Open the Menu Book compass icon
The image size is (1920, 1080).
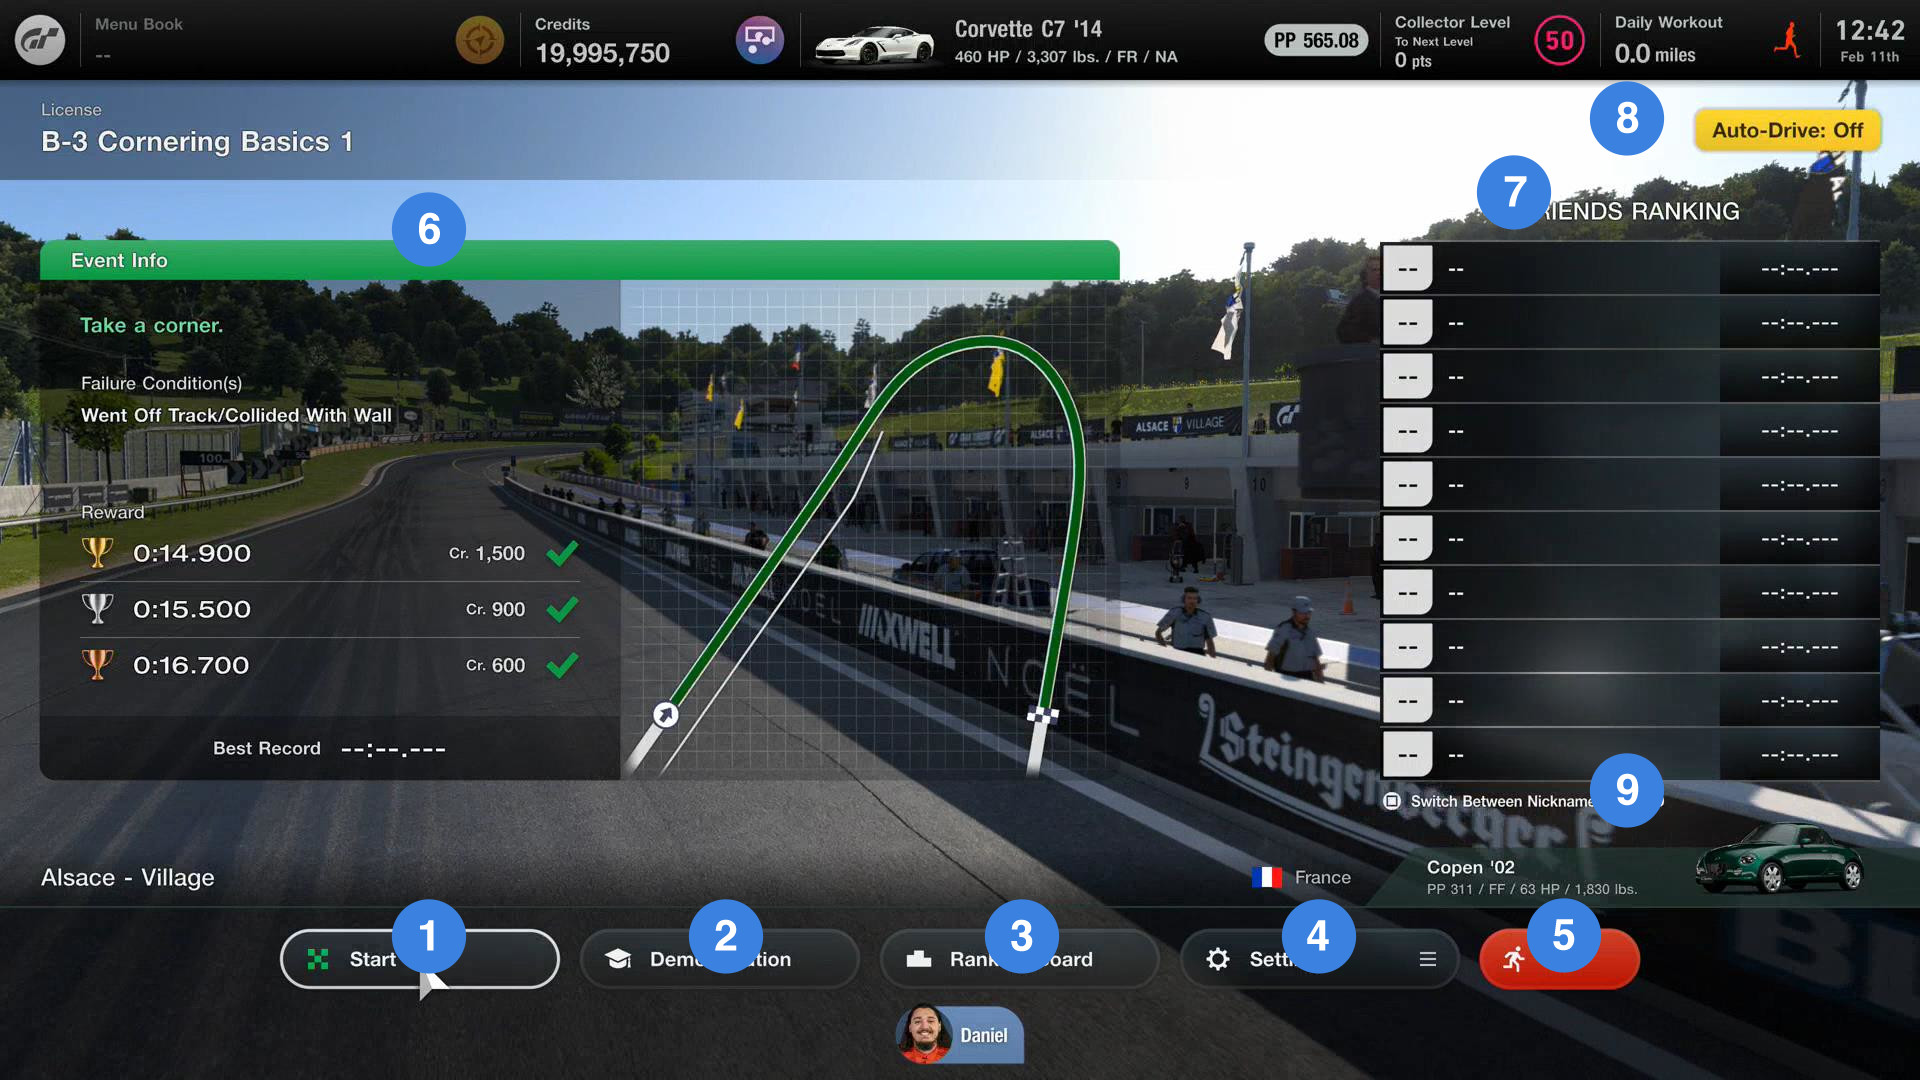click(480, 40)
